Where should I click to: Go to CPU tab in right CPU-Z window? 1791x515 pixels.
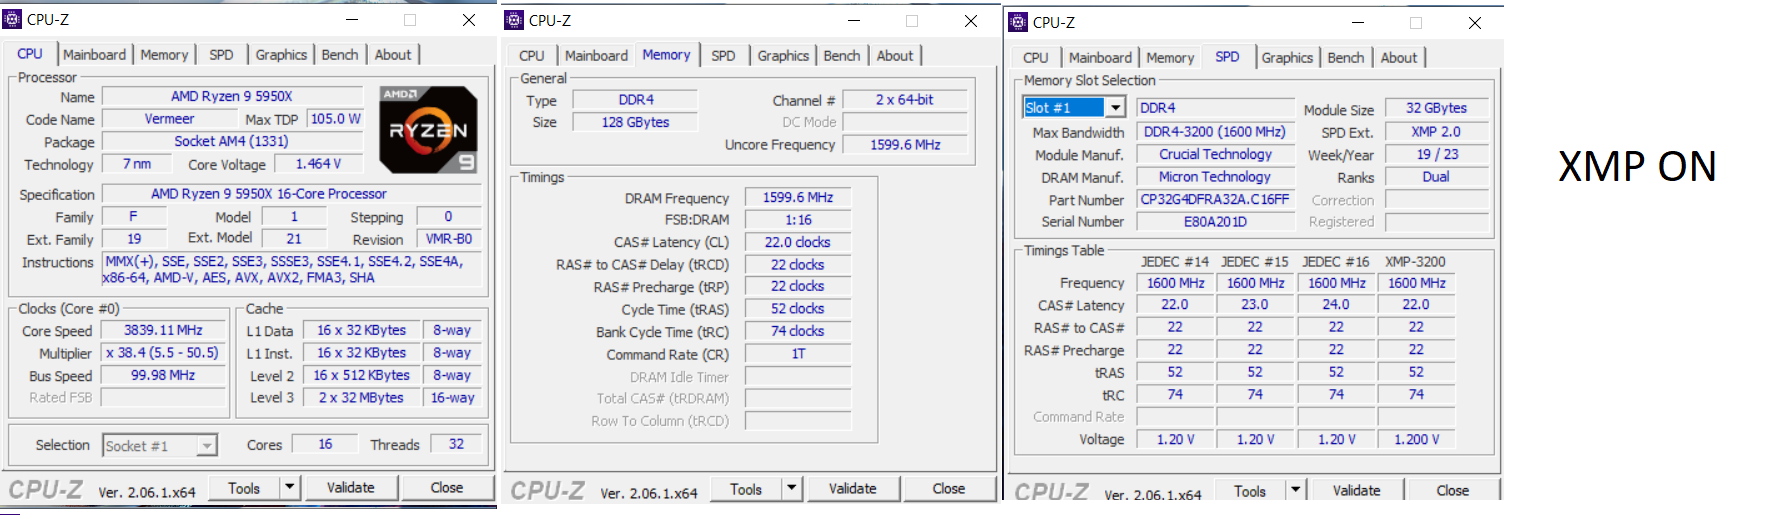pyautogui.click(x=1036, y=58)
